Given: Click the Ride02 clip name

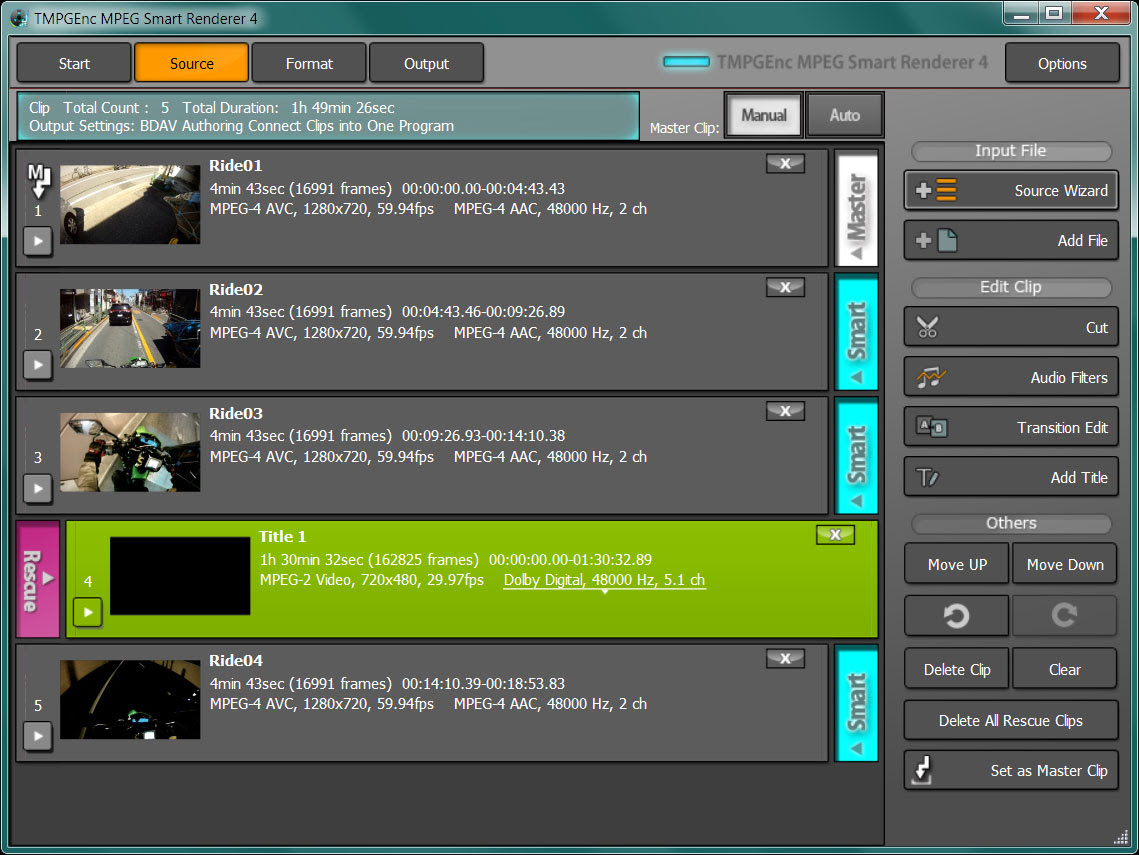Looking at the screenshot, I should pyautogui.click(x=235, y=289).
